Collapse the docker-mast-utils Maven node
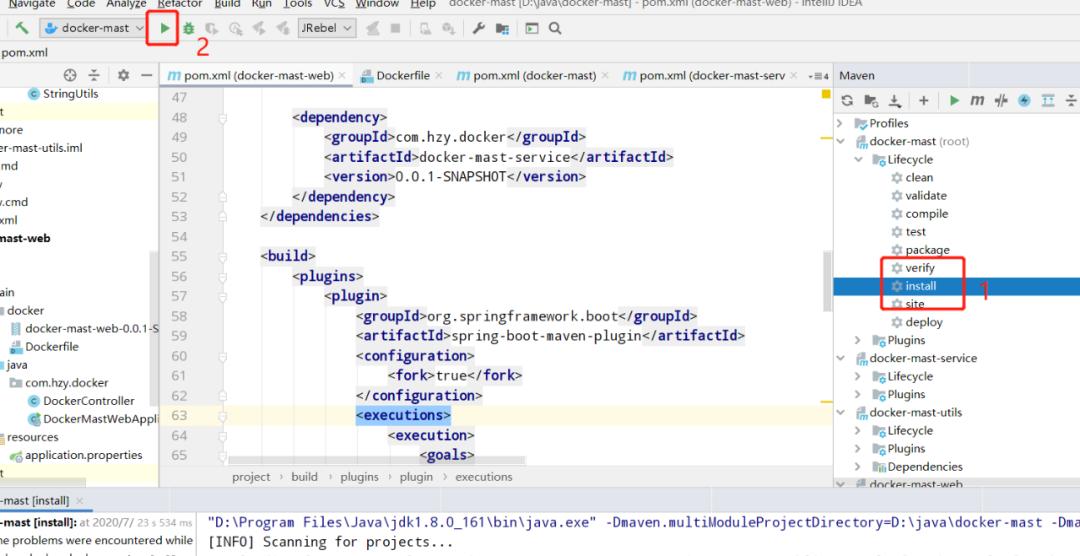Image resolution: width=1080 pixels, height=556 pixels. (840, 413)
